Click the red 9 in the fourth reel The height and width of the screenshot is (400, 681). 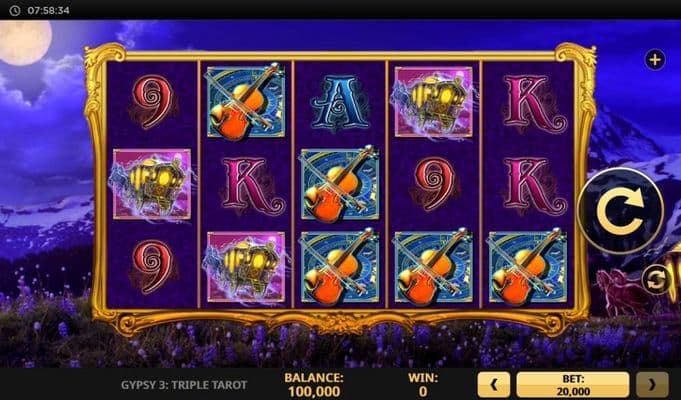pos(434,185)
